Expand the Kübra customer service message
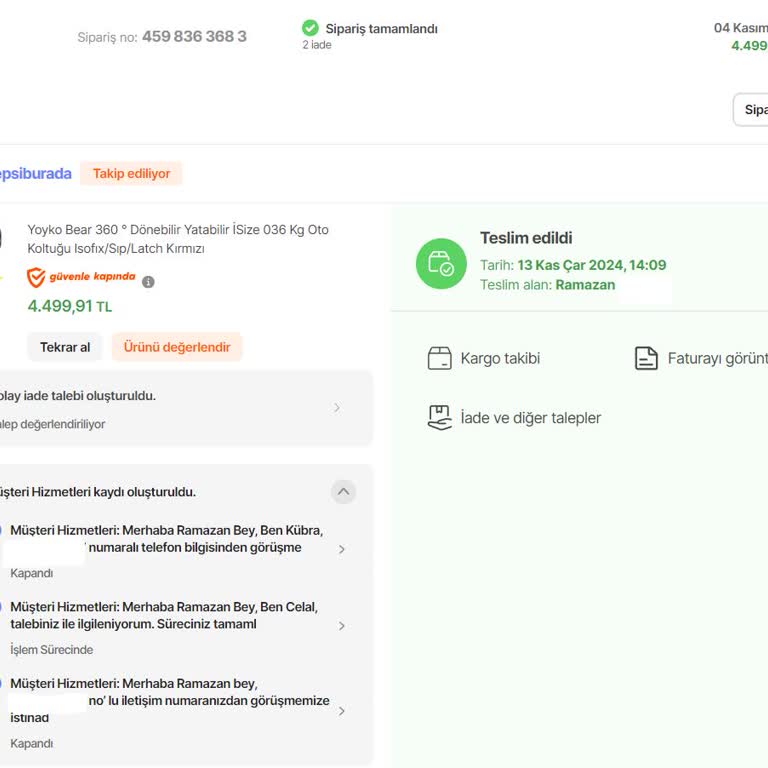The width and height of the screenshot is (768, 768). click(342, 549)
